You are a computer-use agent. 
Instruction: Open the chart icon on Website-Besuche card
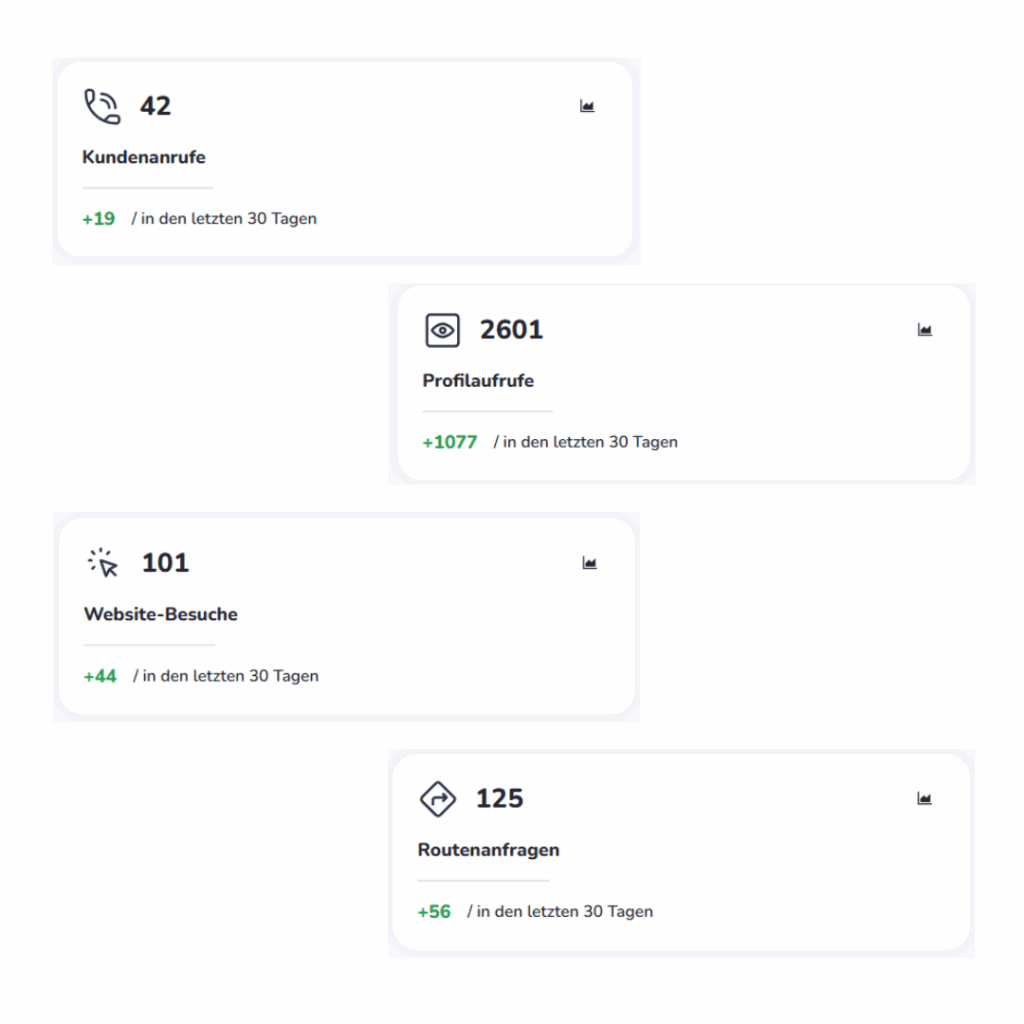tap(589, 563)
